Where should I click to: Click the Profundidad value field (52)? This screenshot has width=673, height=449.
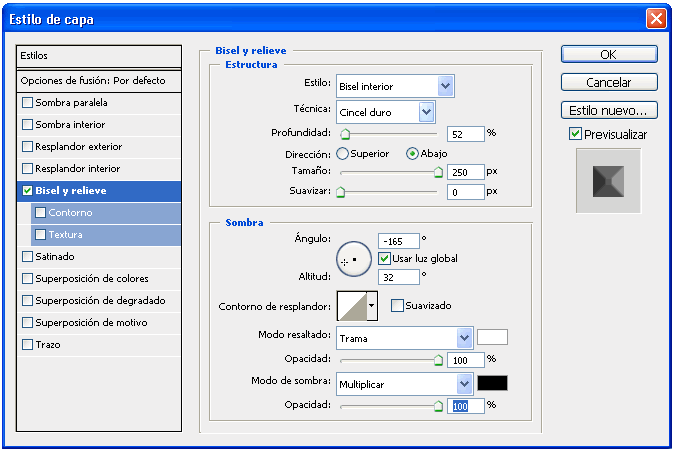click(466, 134)
